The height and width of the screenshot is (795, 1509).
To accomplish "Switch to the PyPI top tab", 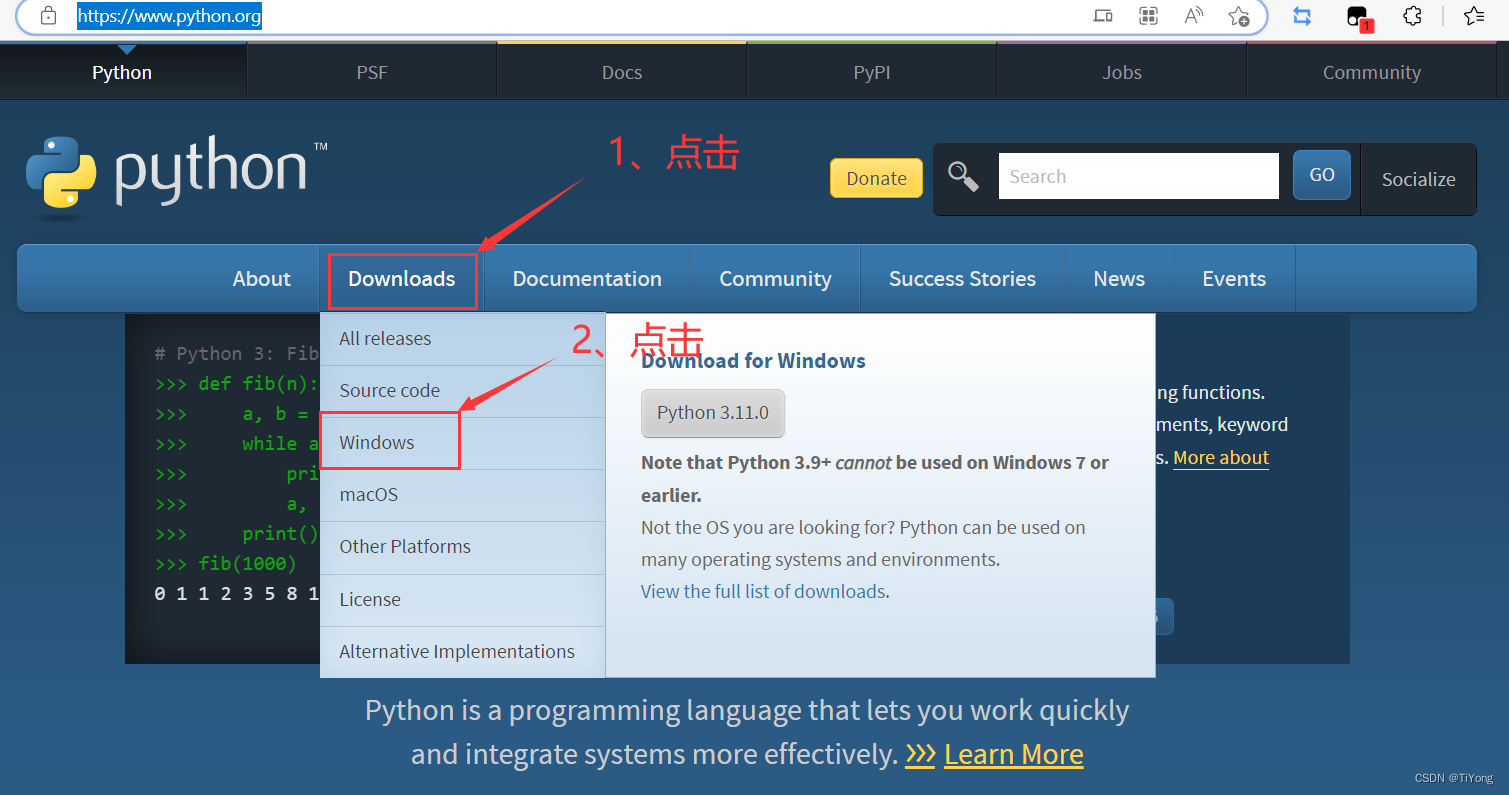I will tap(872, 72).
